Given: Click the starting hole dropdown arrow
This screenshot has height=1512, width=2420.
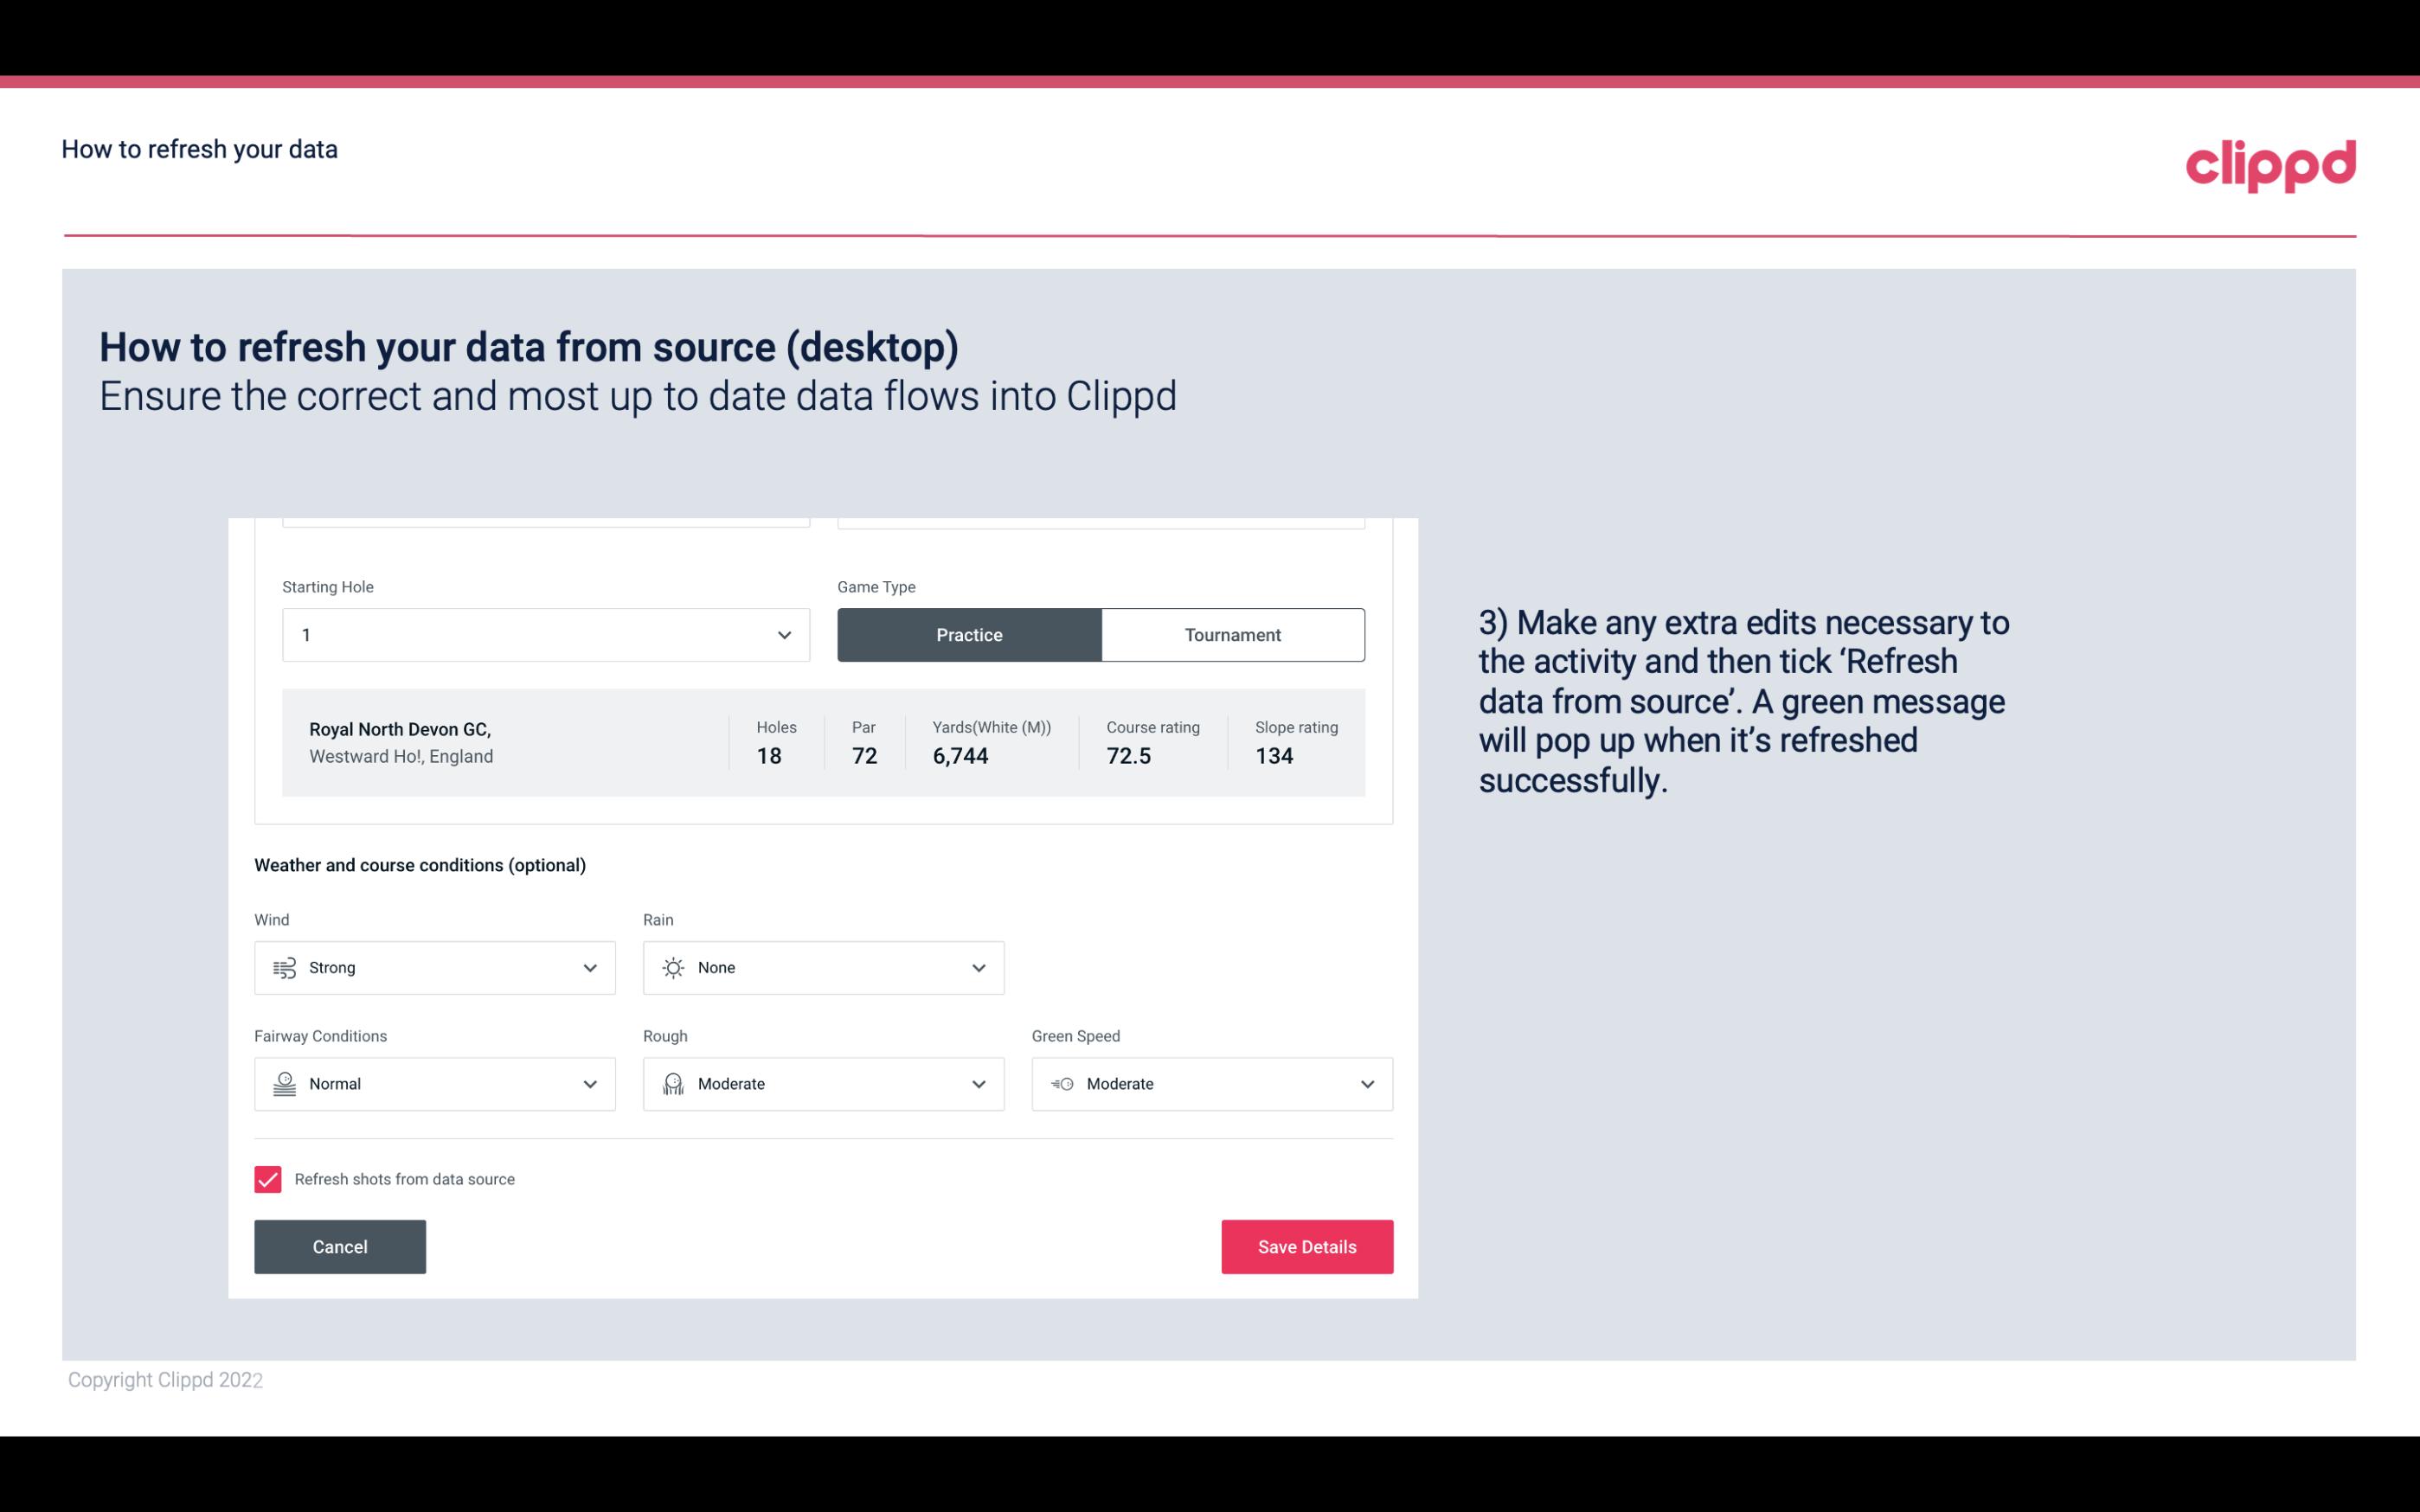Looking at the screenshot, I should coord(784,634).
